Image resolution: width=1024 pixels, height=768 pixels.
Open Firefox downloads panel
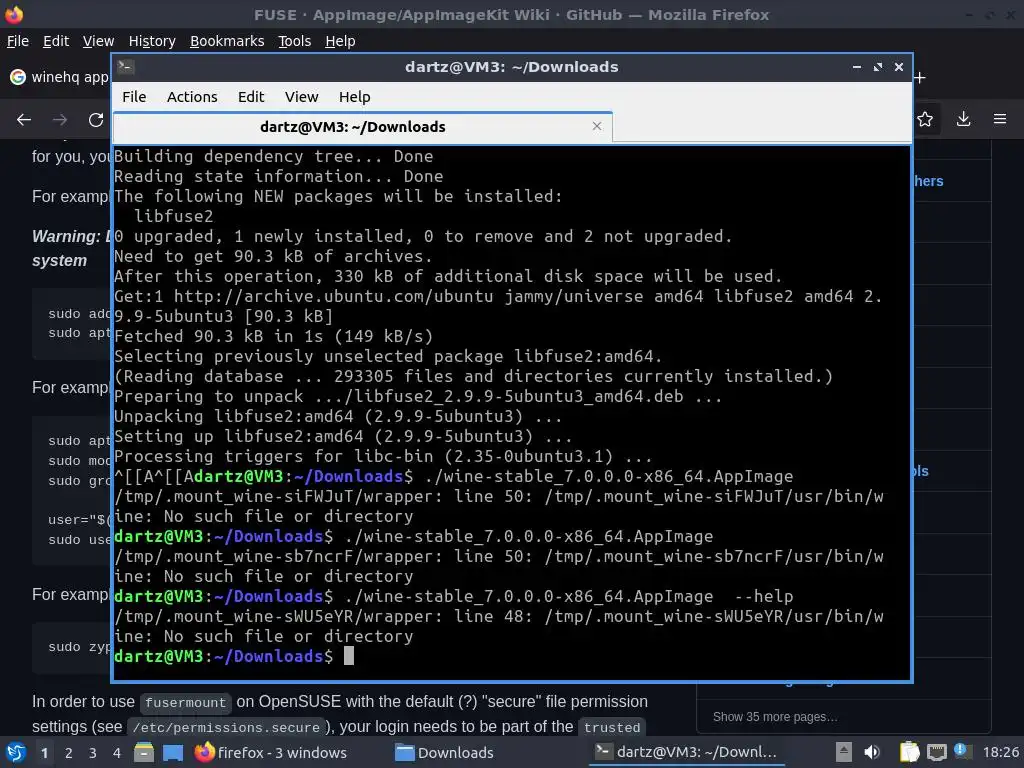pyautogui.click(x=963, y=119)
